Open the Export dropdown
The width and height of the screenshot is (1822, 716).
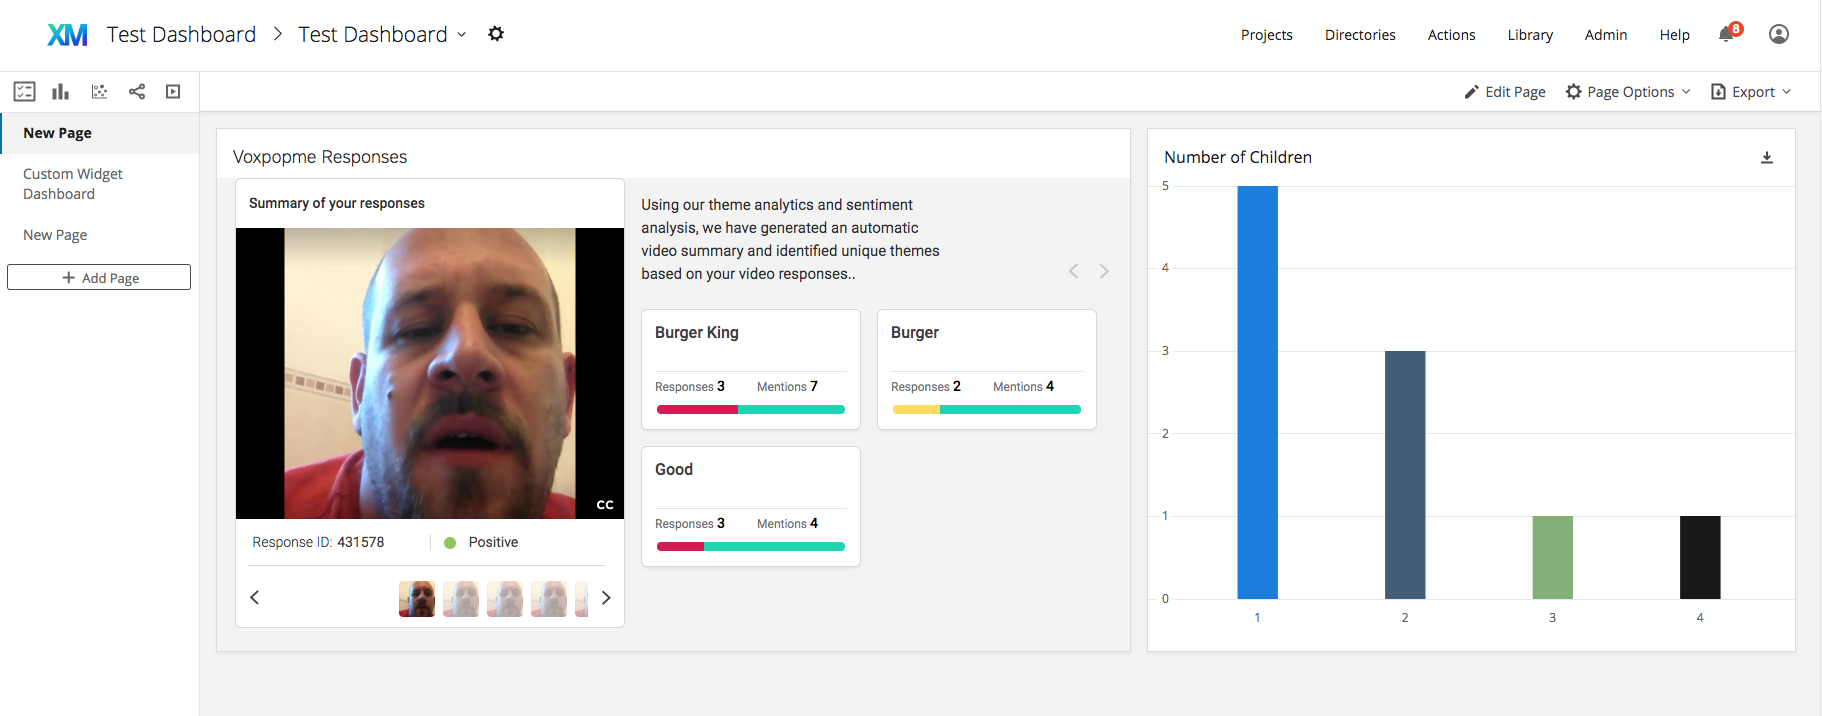click(x=1751, y=92)
